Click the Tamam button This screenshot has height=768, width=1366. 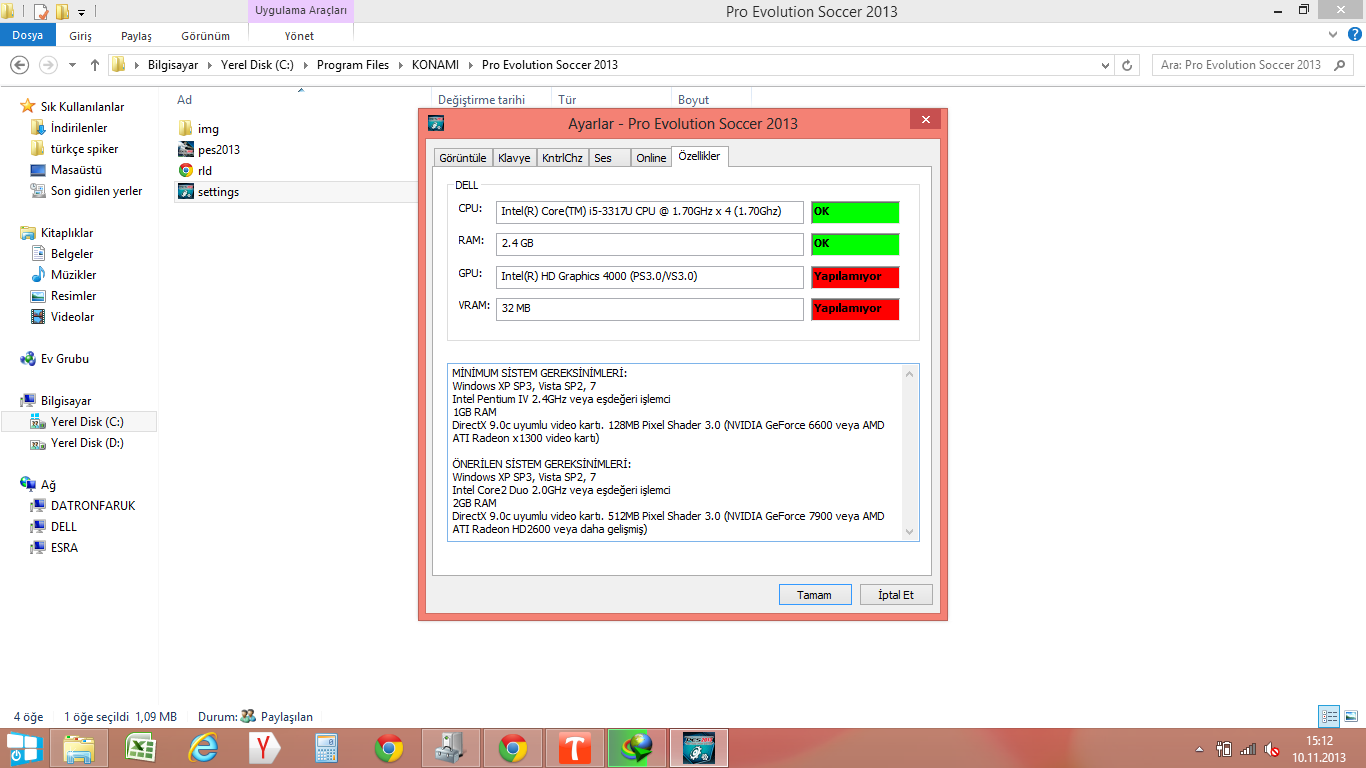[814, 595]
